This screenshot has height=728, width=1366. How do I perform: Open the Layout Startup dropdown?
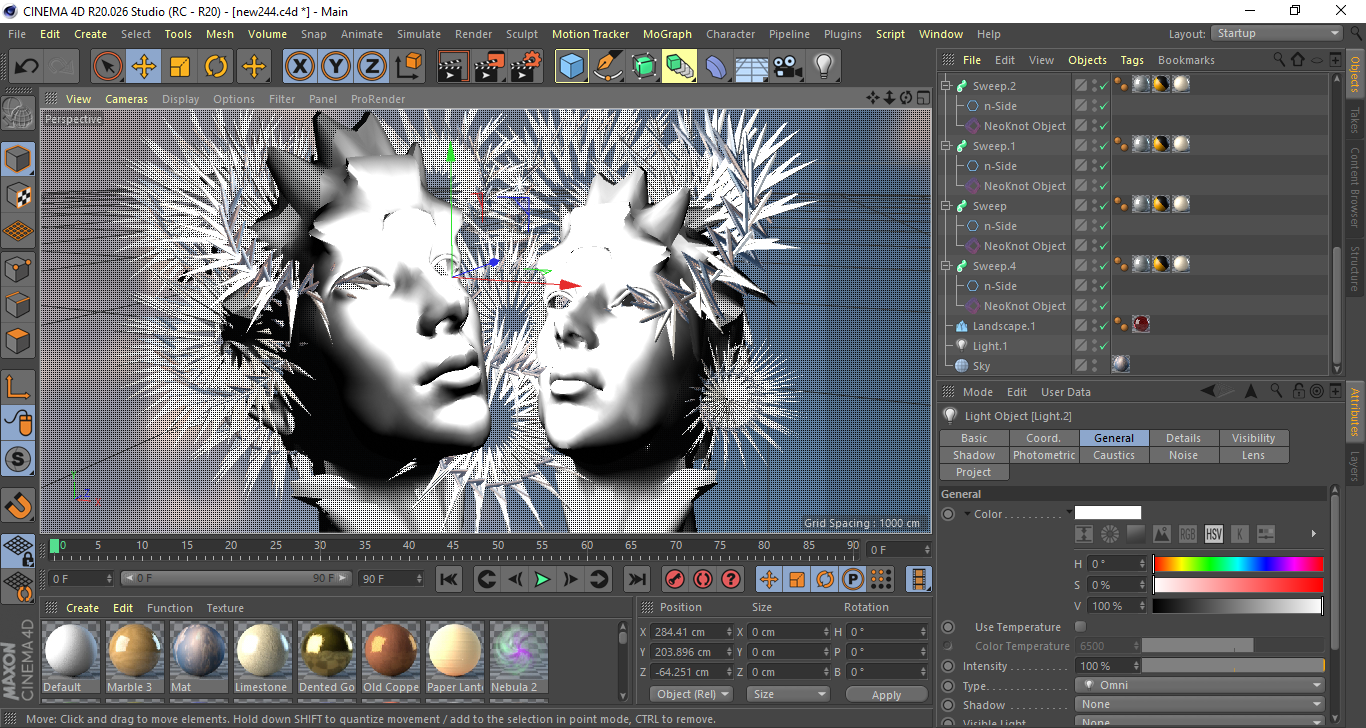[1277, 34]
